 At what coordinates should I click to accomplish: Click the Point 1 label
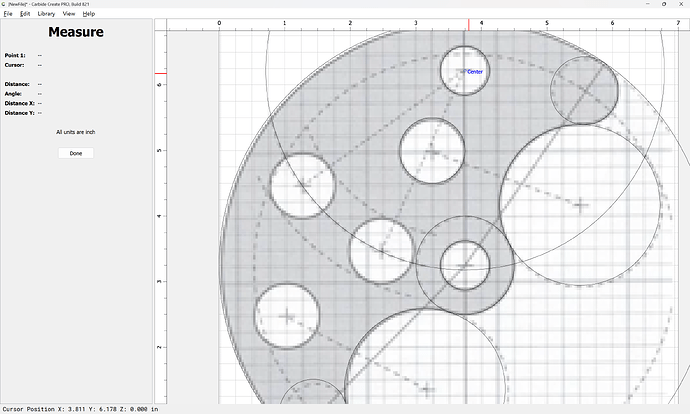[x=15, y=55]
